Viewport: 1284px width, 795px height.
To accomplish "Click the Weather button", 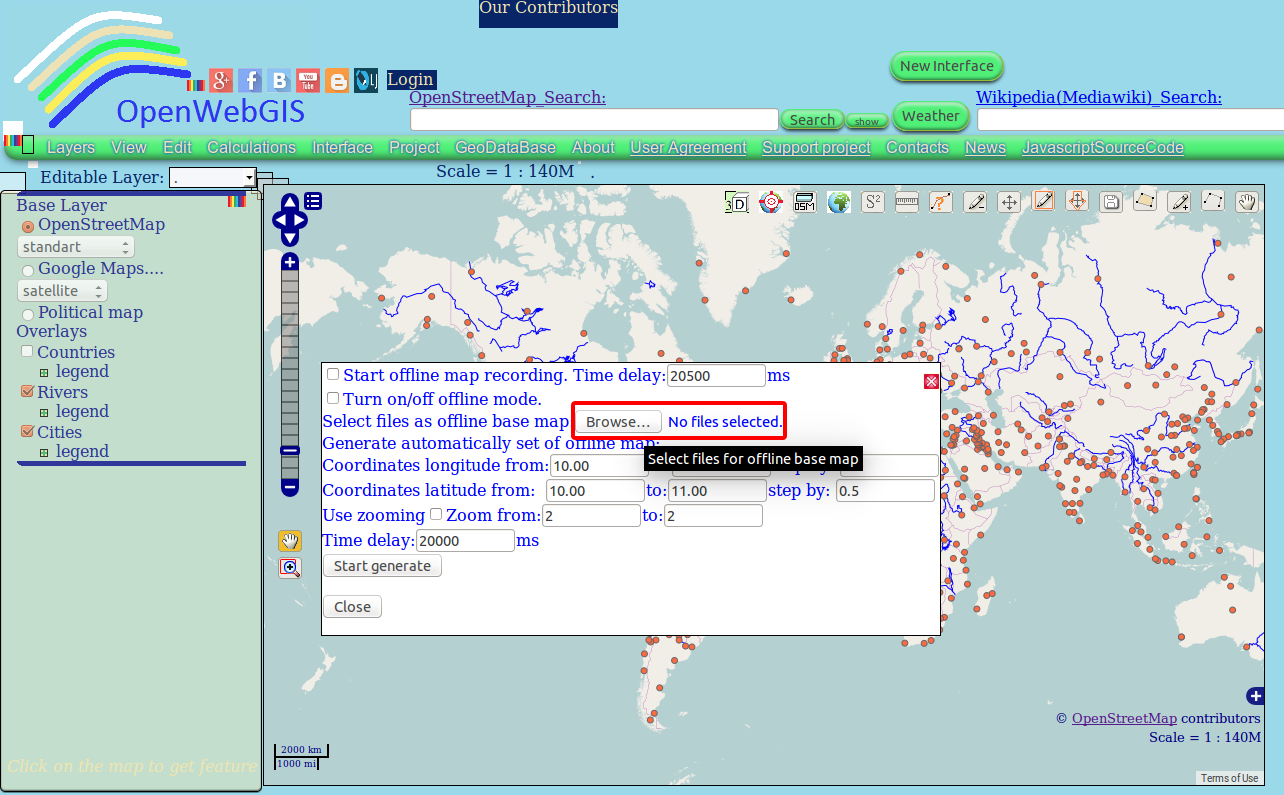I will point(930,116).
